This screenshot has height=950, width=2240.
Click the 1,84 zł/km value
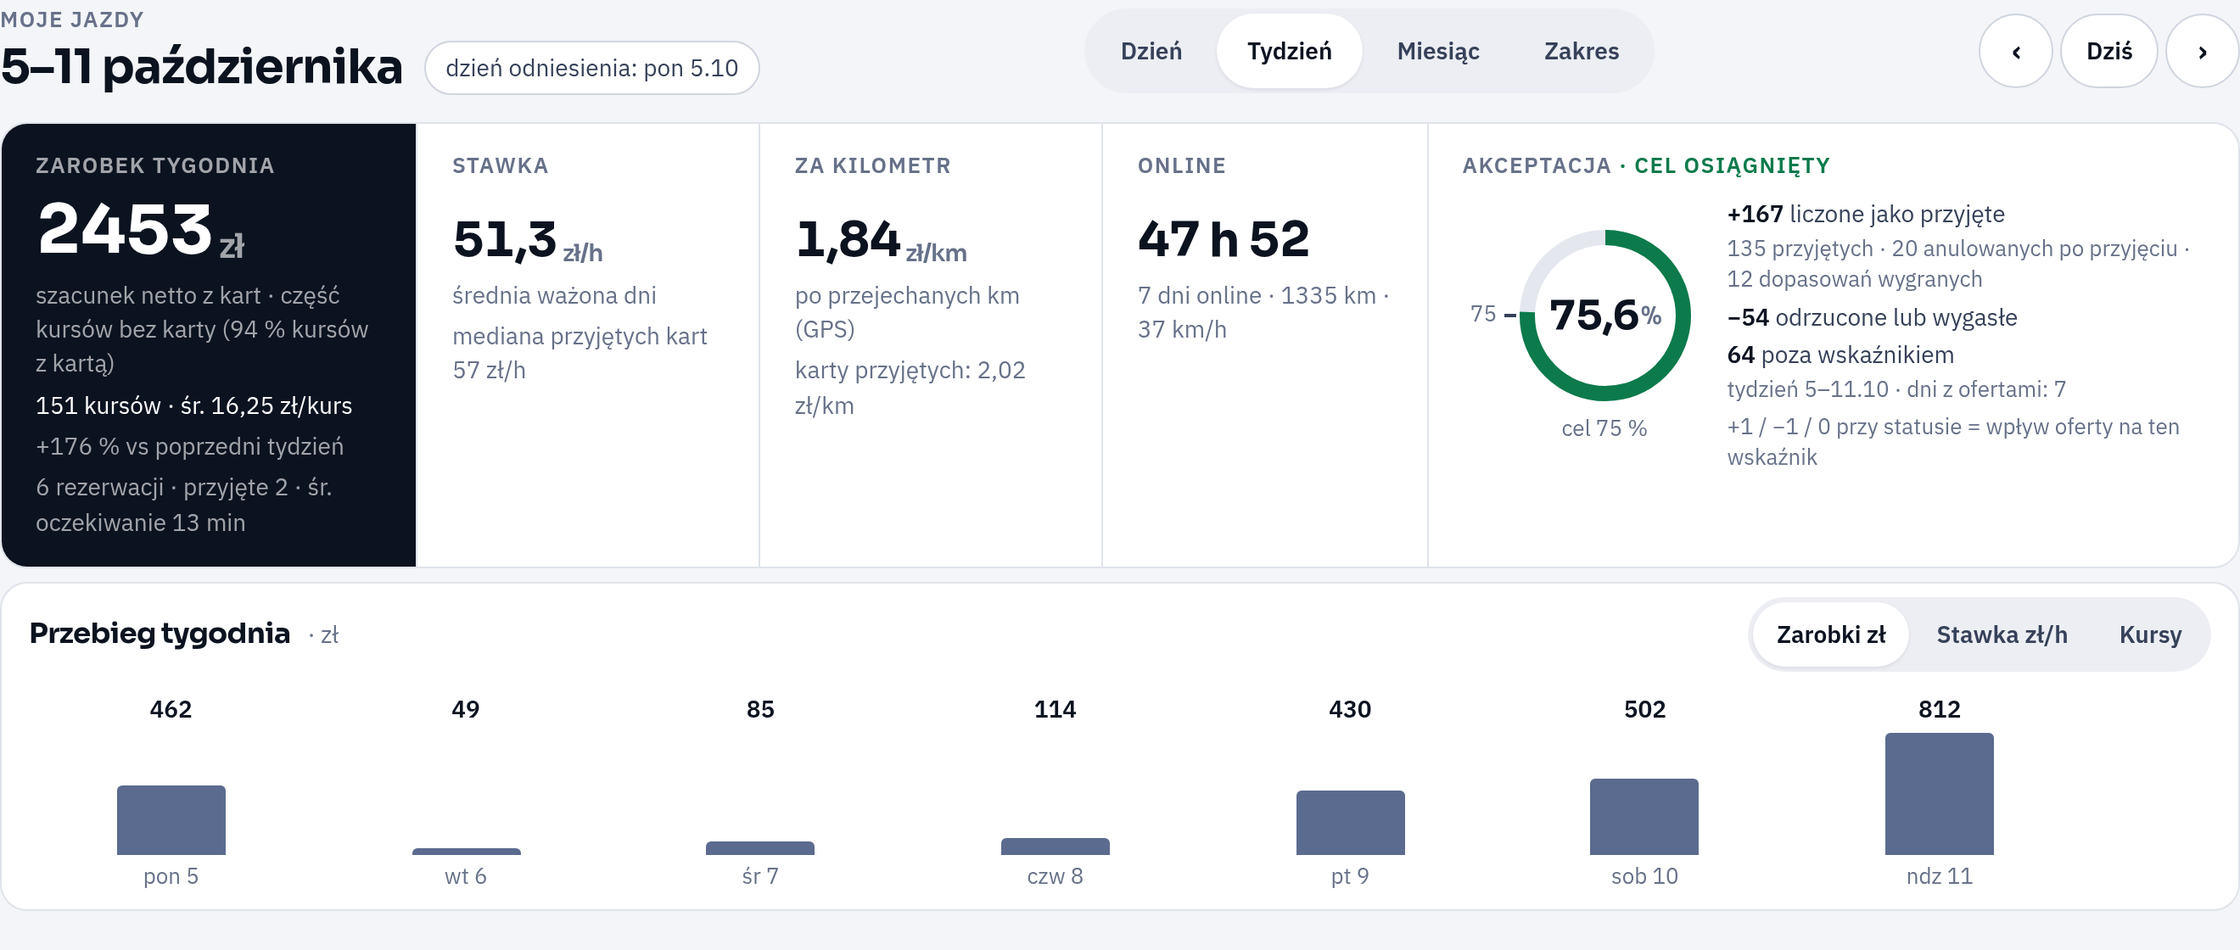point(881,241)
